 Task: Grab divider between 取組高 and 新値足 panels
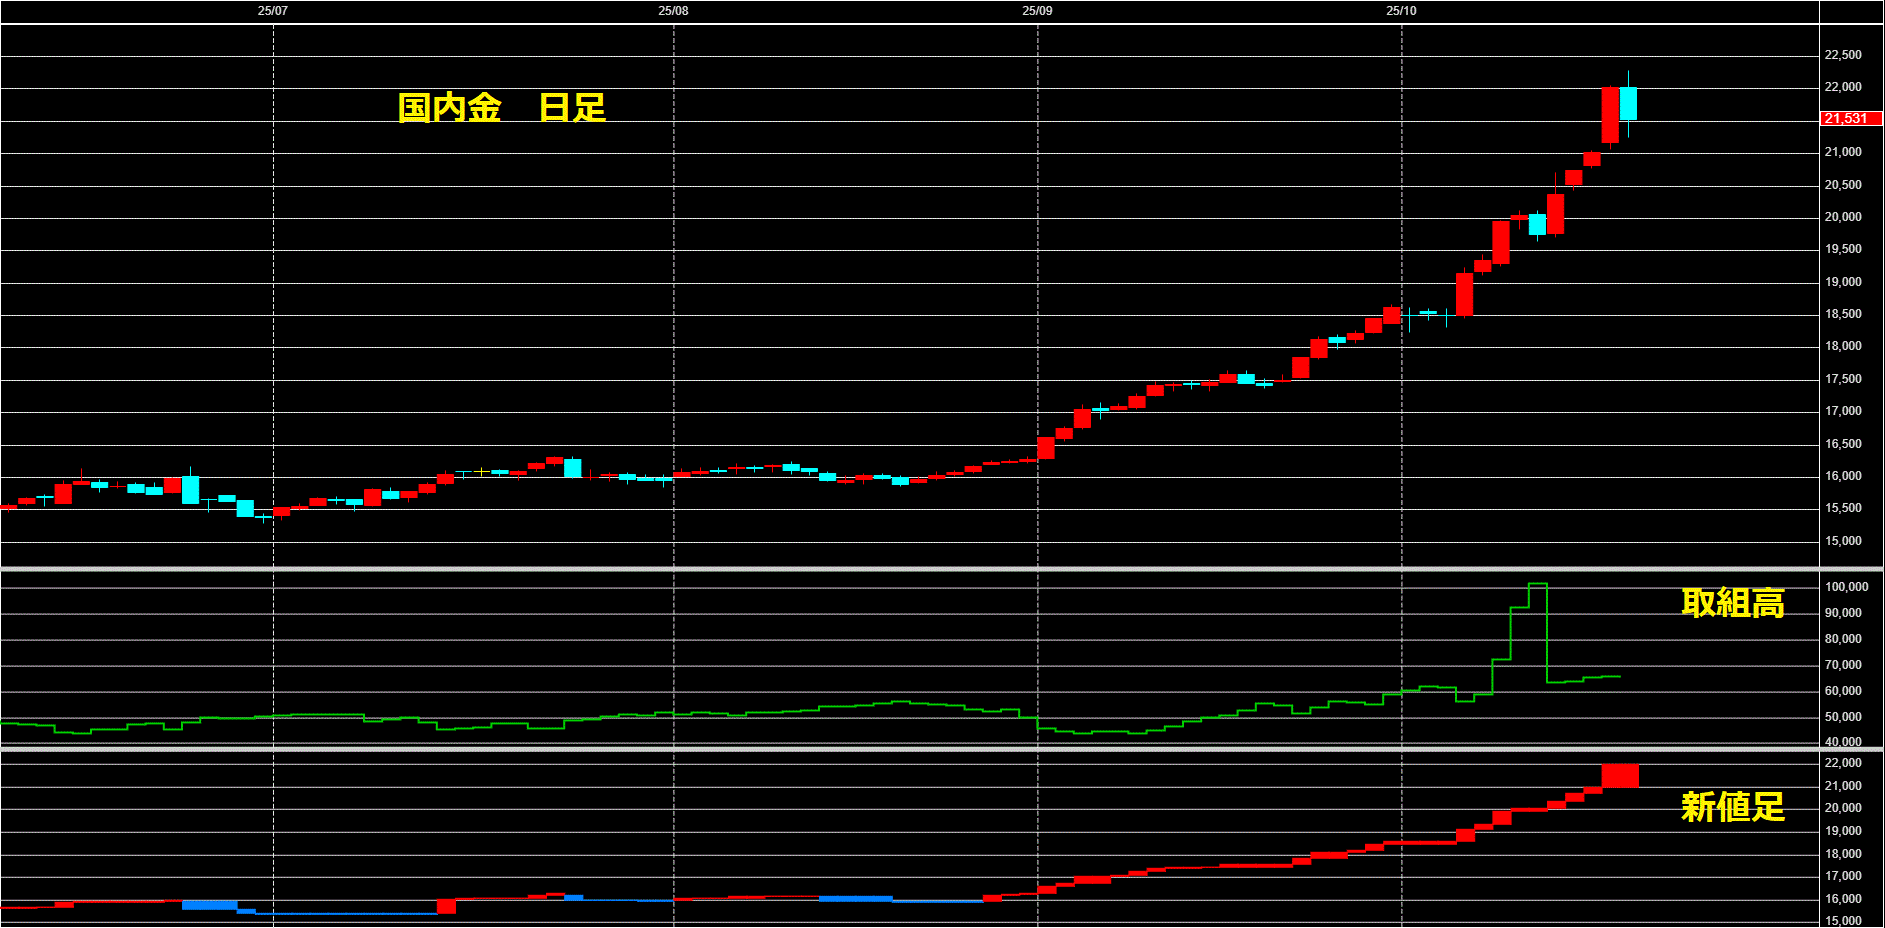click(940, 748)
